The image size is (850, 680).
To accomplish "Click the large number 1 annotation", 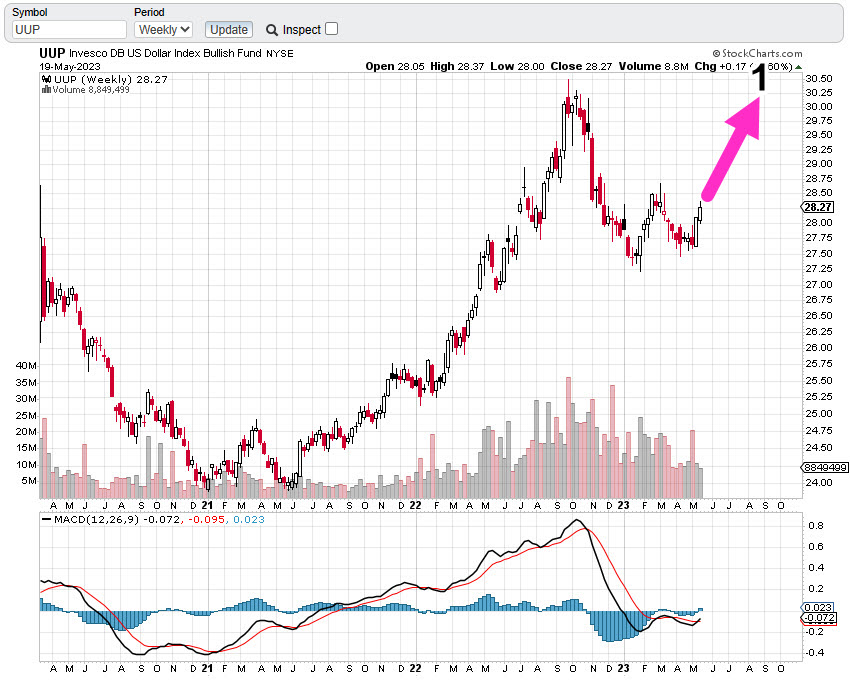I will (760, 79).
